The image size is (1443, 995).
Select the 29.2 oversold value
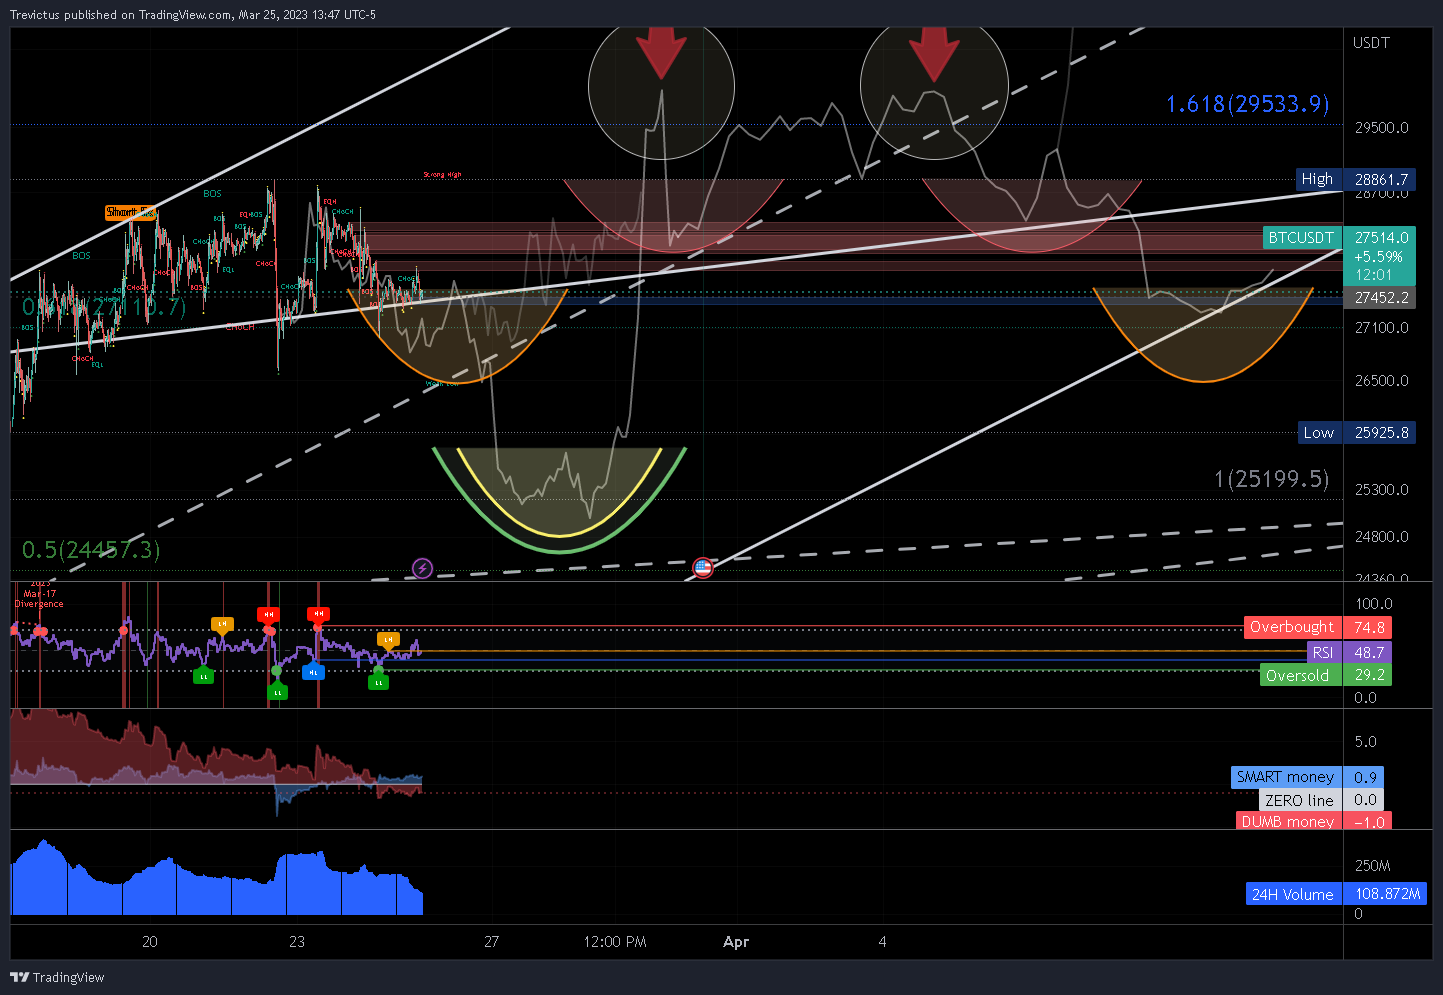(1368, 676)
